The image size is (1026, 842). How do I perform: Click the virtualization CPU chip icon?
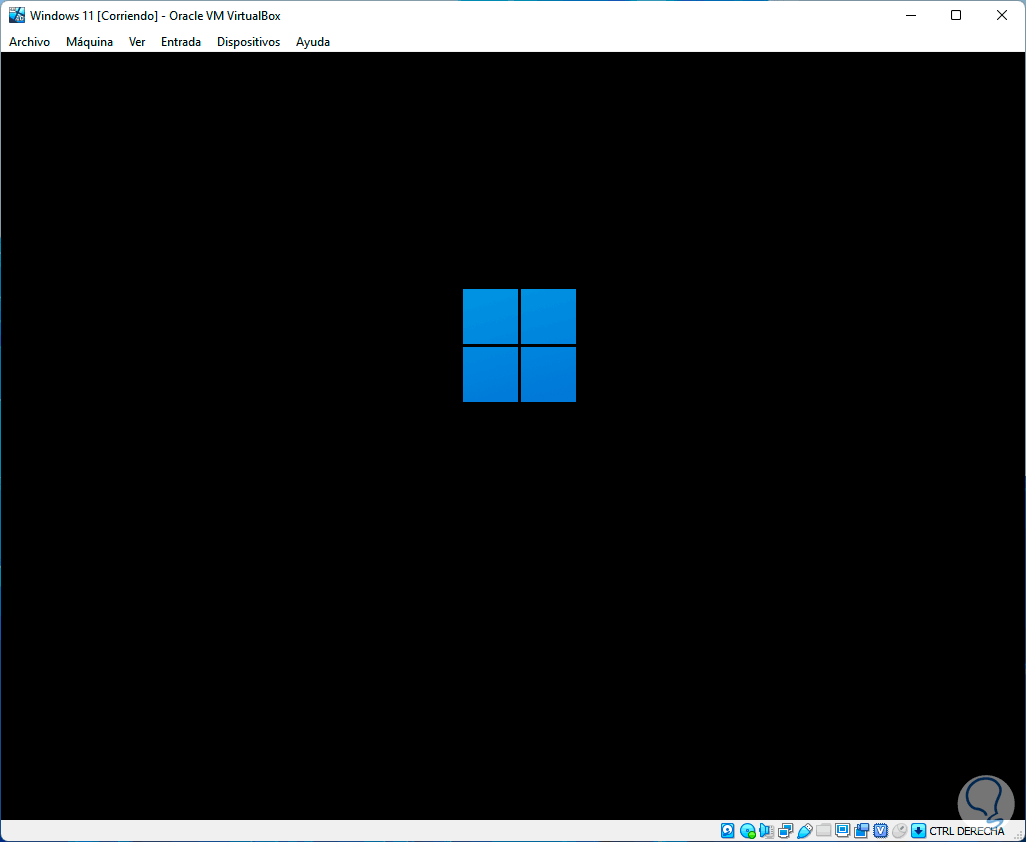(x=881, y=831)
